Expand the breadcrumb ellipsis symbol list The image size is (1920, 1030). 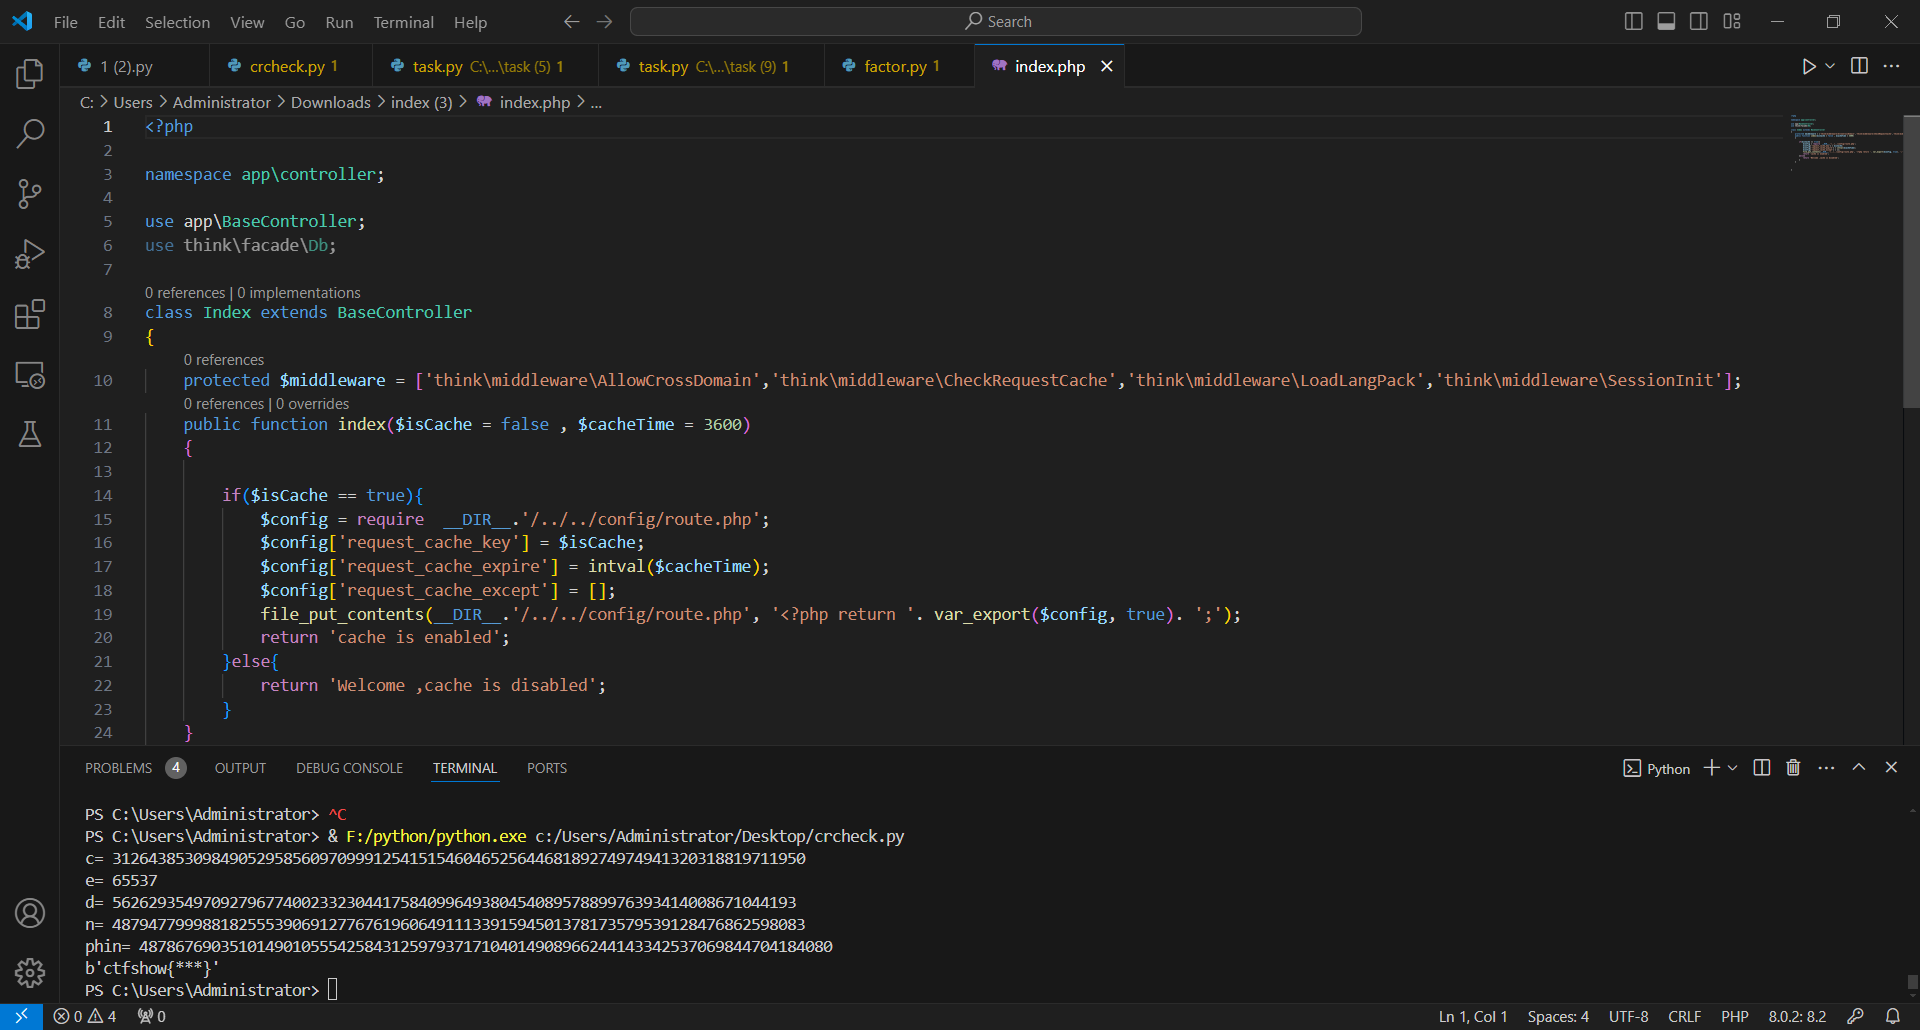click(596, 103)
